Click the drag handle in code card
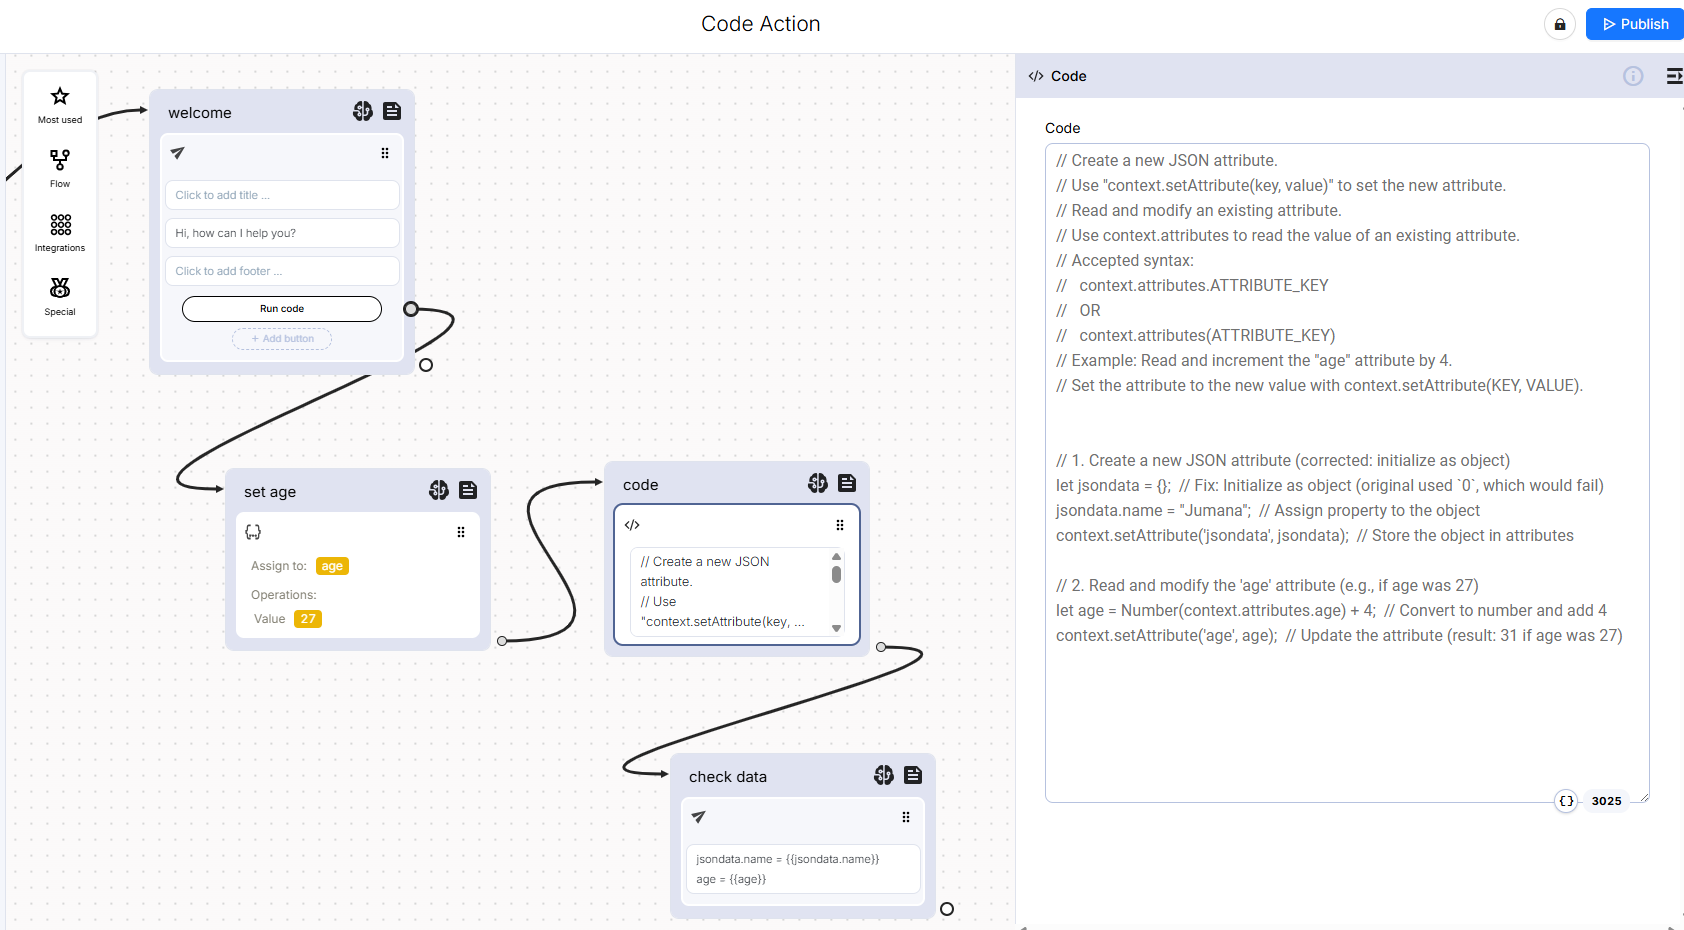 (x=840, y=525)
